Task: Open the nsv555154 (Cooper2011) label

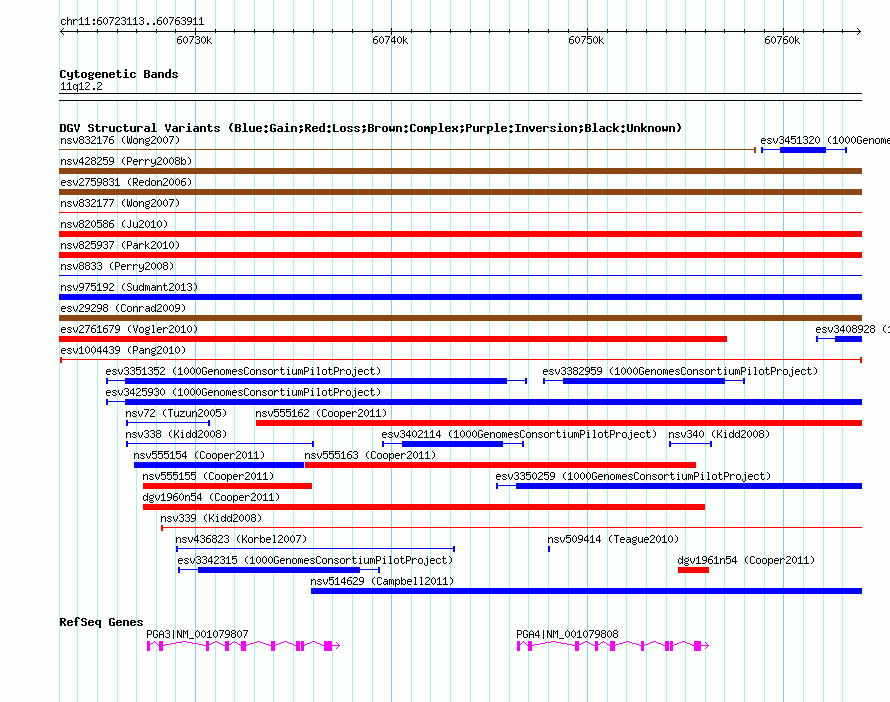Action: coord(199,455)
